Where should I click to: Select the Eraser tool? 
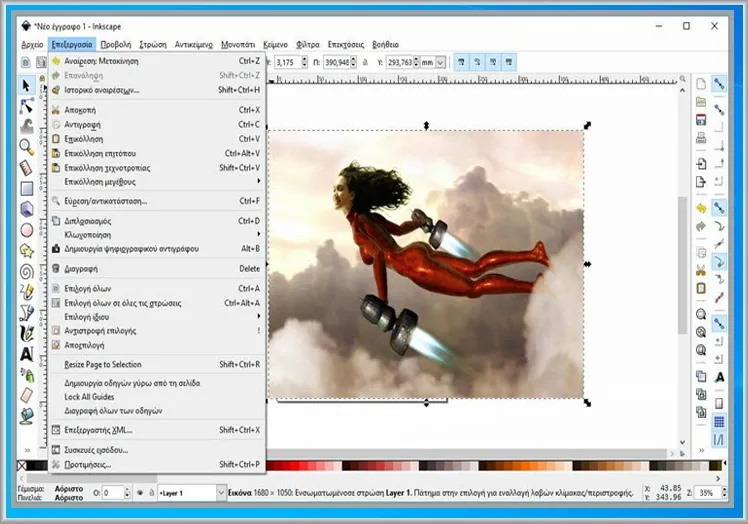click(x=27, y=395)
